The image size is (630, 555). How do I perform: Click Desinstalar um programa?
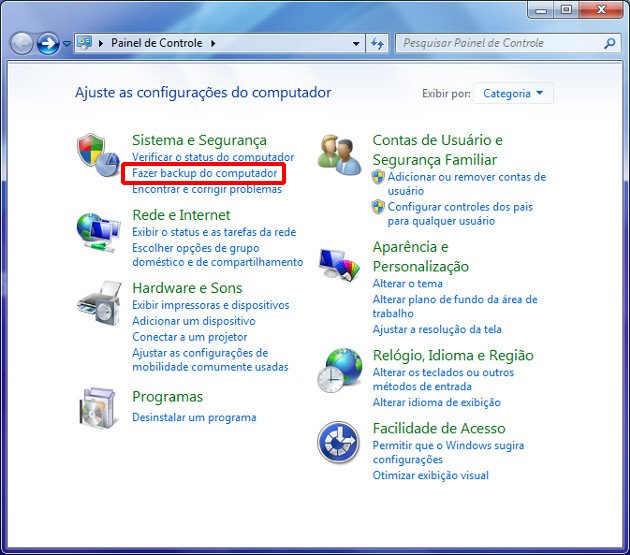click(x=194, y=417)
